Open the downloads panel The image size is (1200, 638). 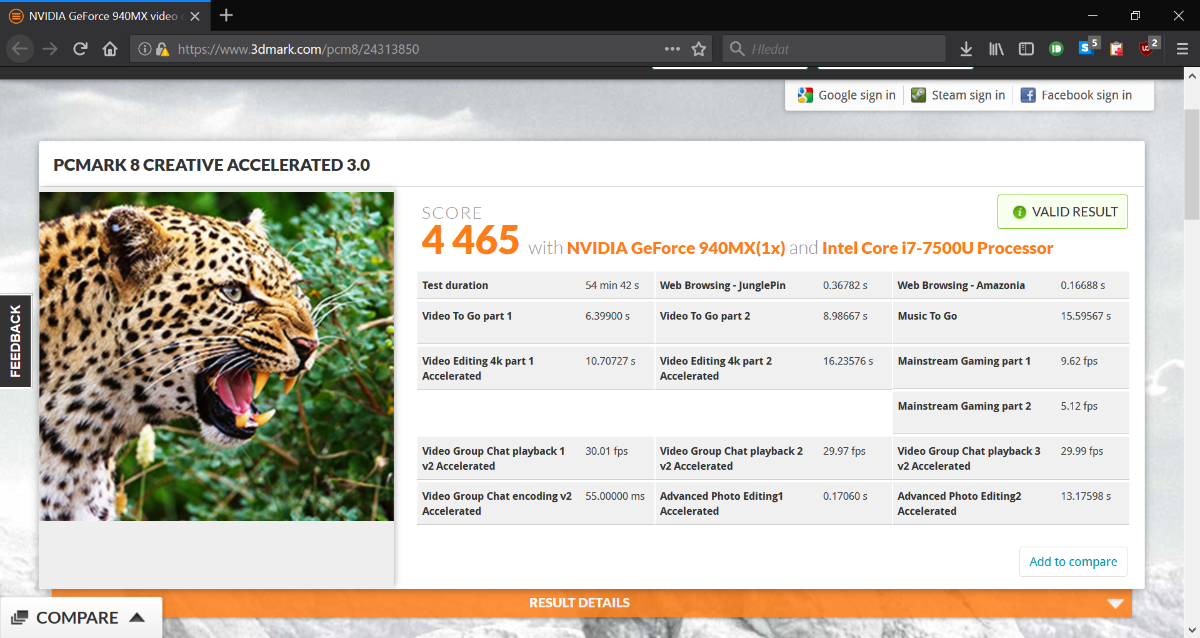click(966, 49)
